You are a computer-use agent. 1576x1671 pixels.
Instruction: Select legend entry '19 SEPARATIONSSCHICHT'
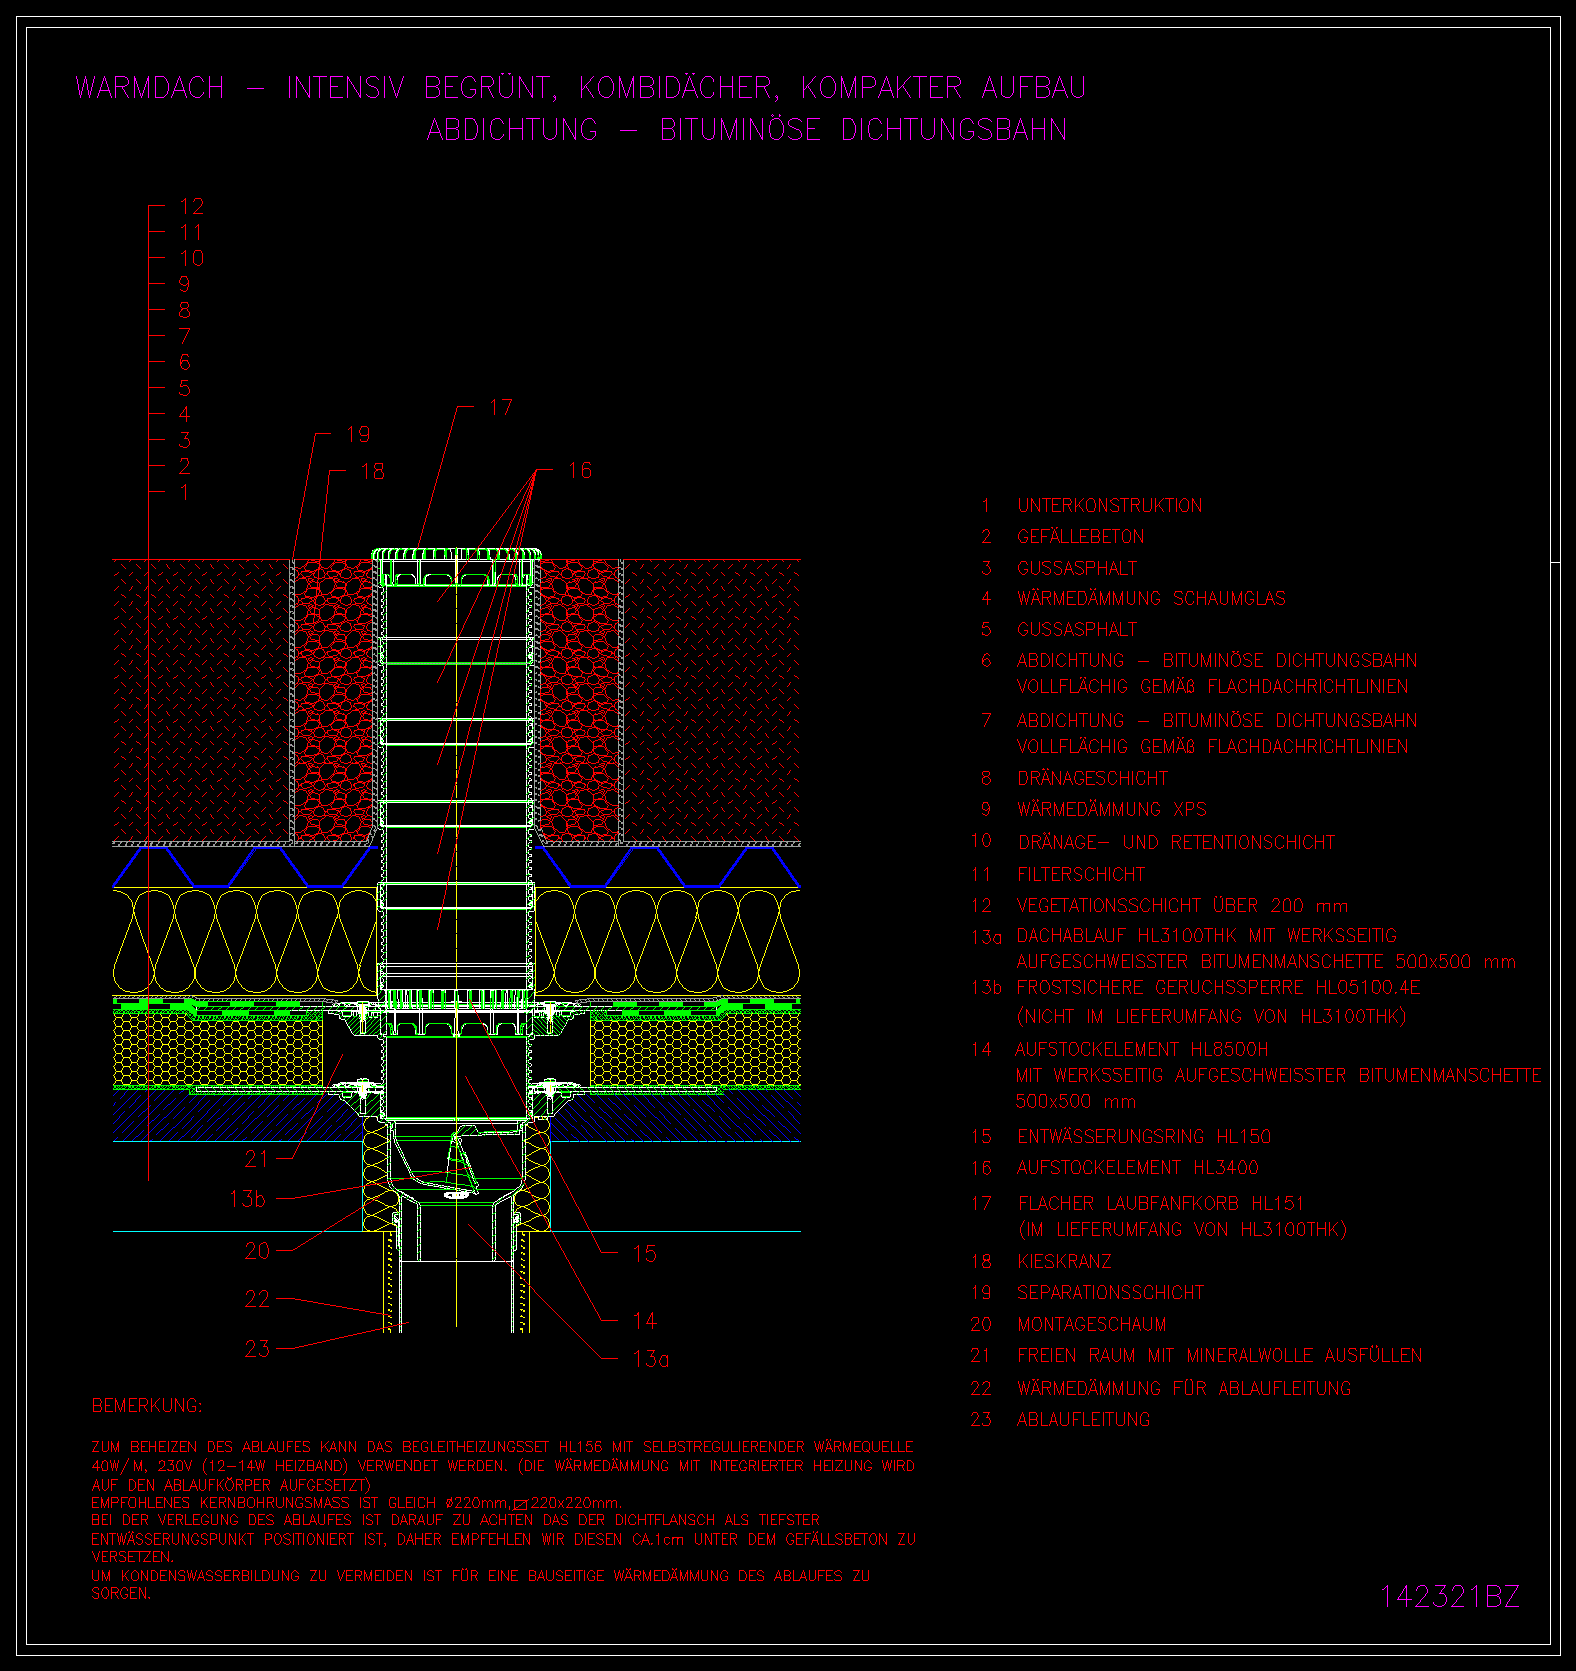(x=1087, y=1292)
